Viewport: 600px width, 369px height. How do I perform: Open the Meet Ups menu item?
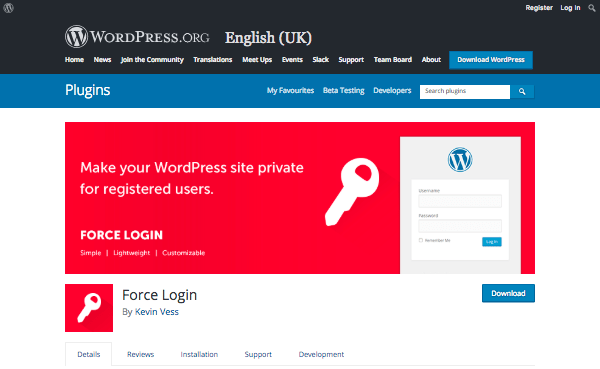(x=257, y=60)
